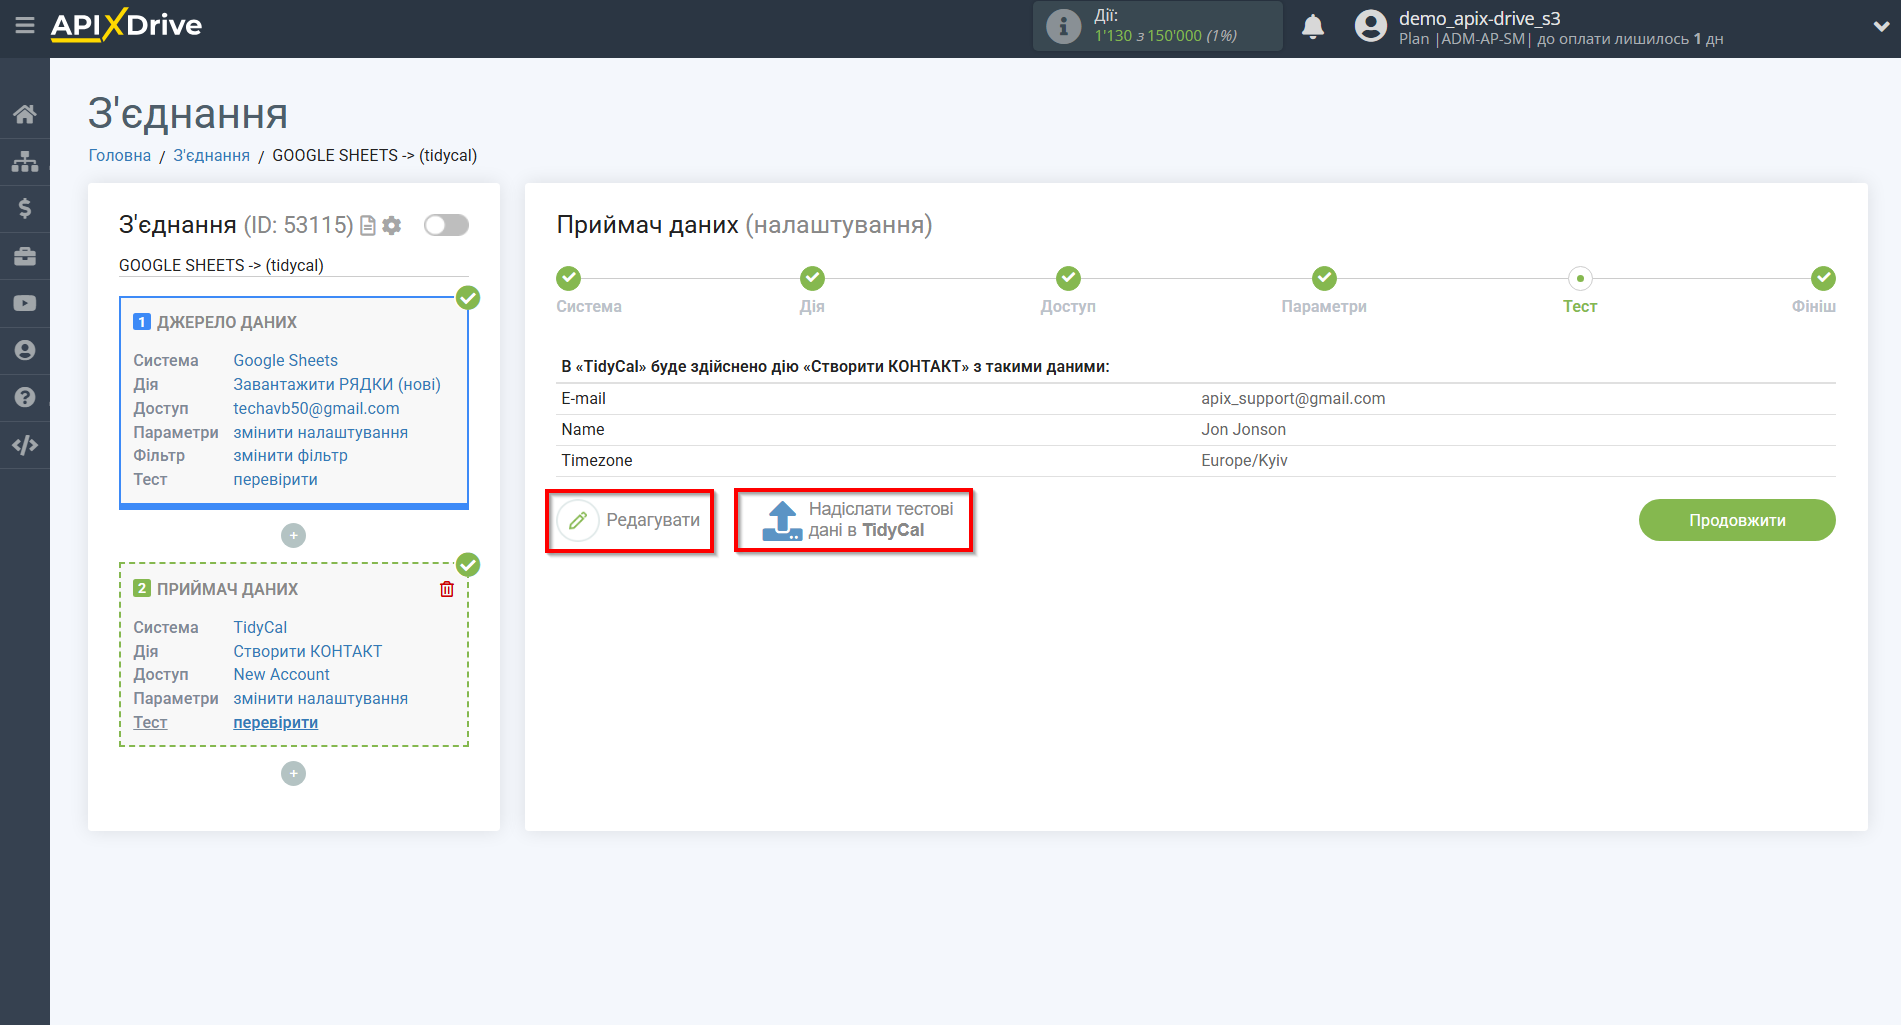Add a step below the data source block
This screenshot has width=1901, height=1025.
pos(293,536)
